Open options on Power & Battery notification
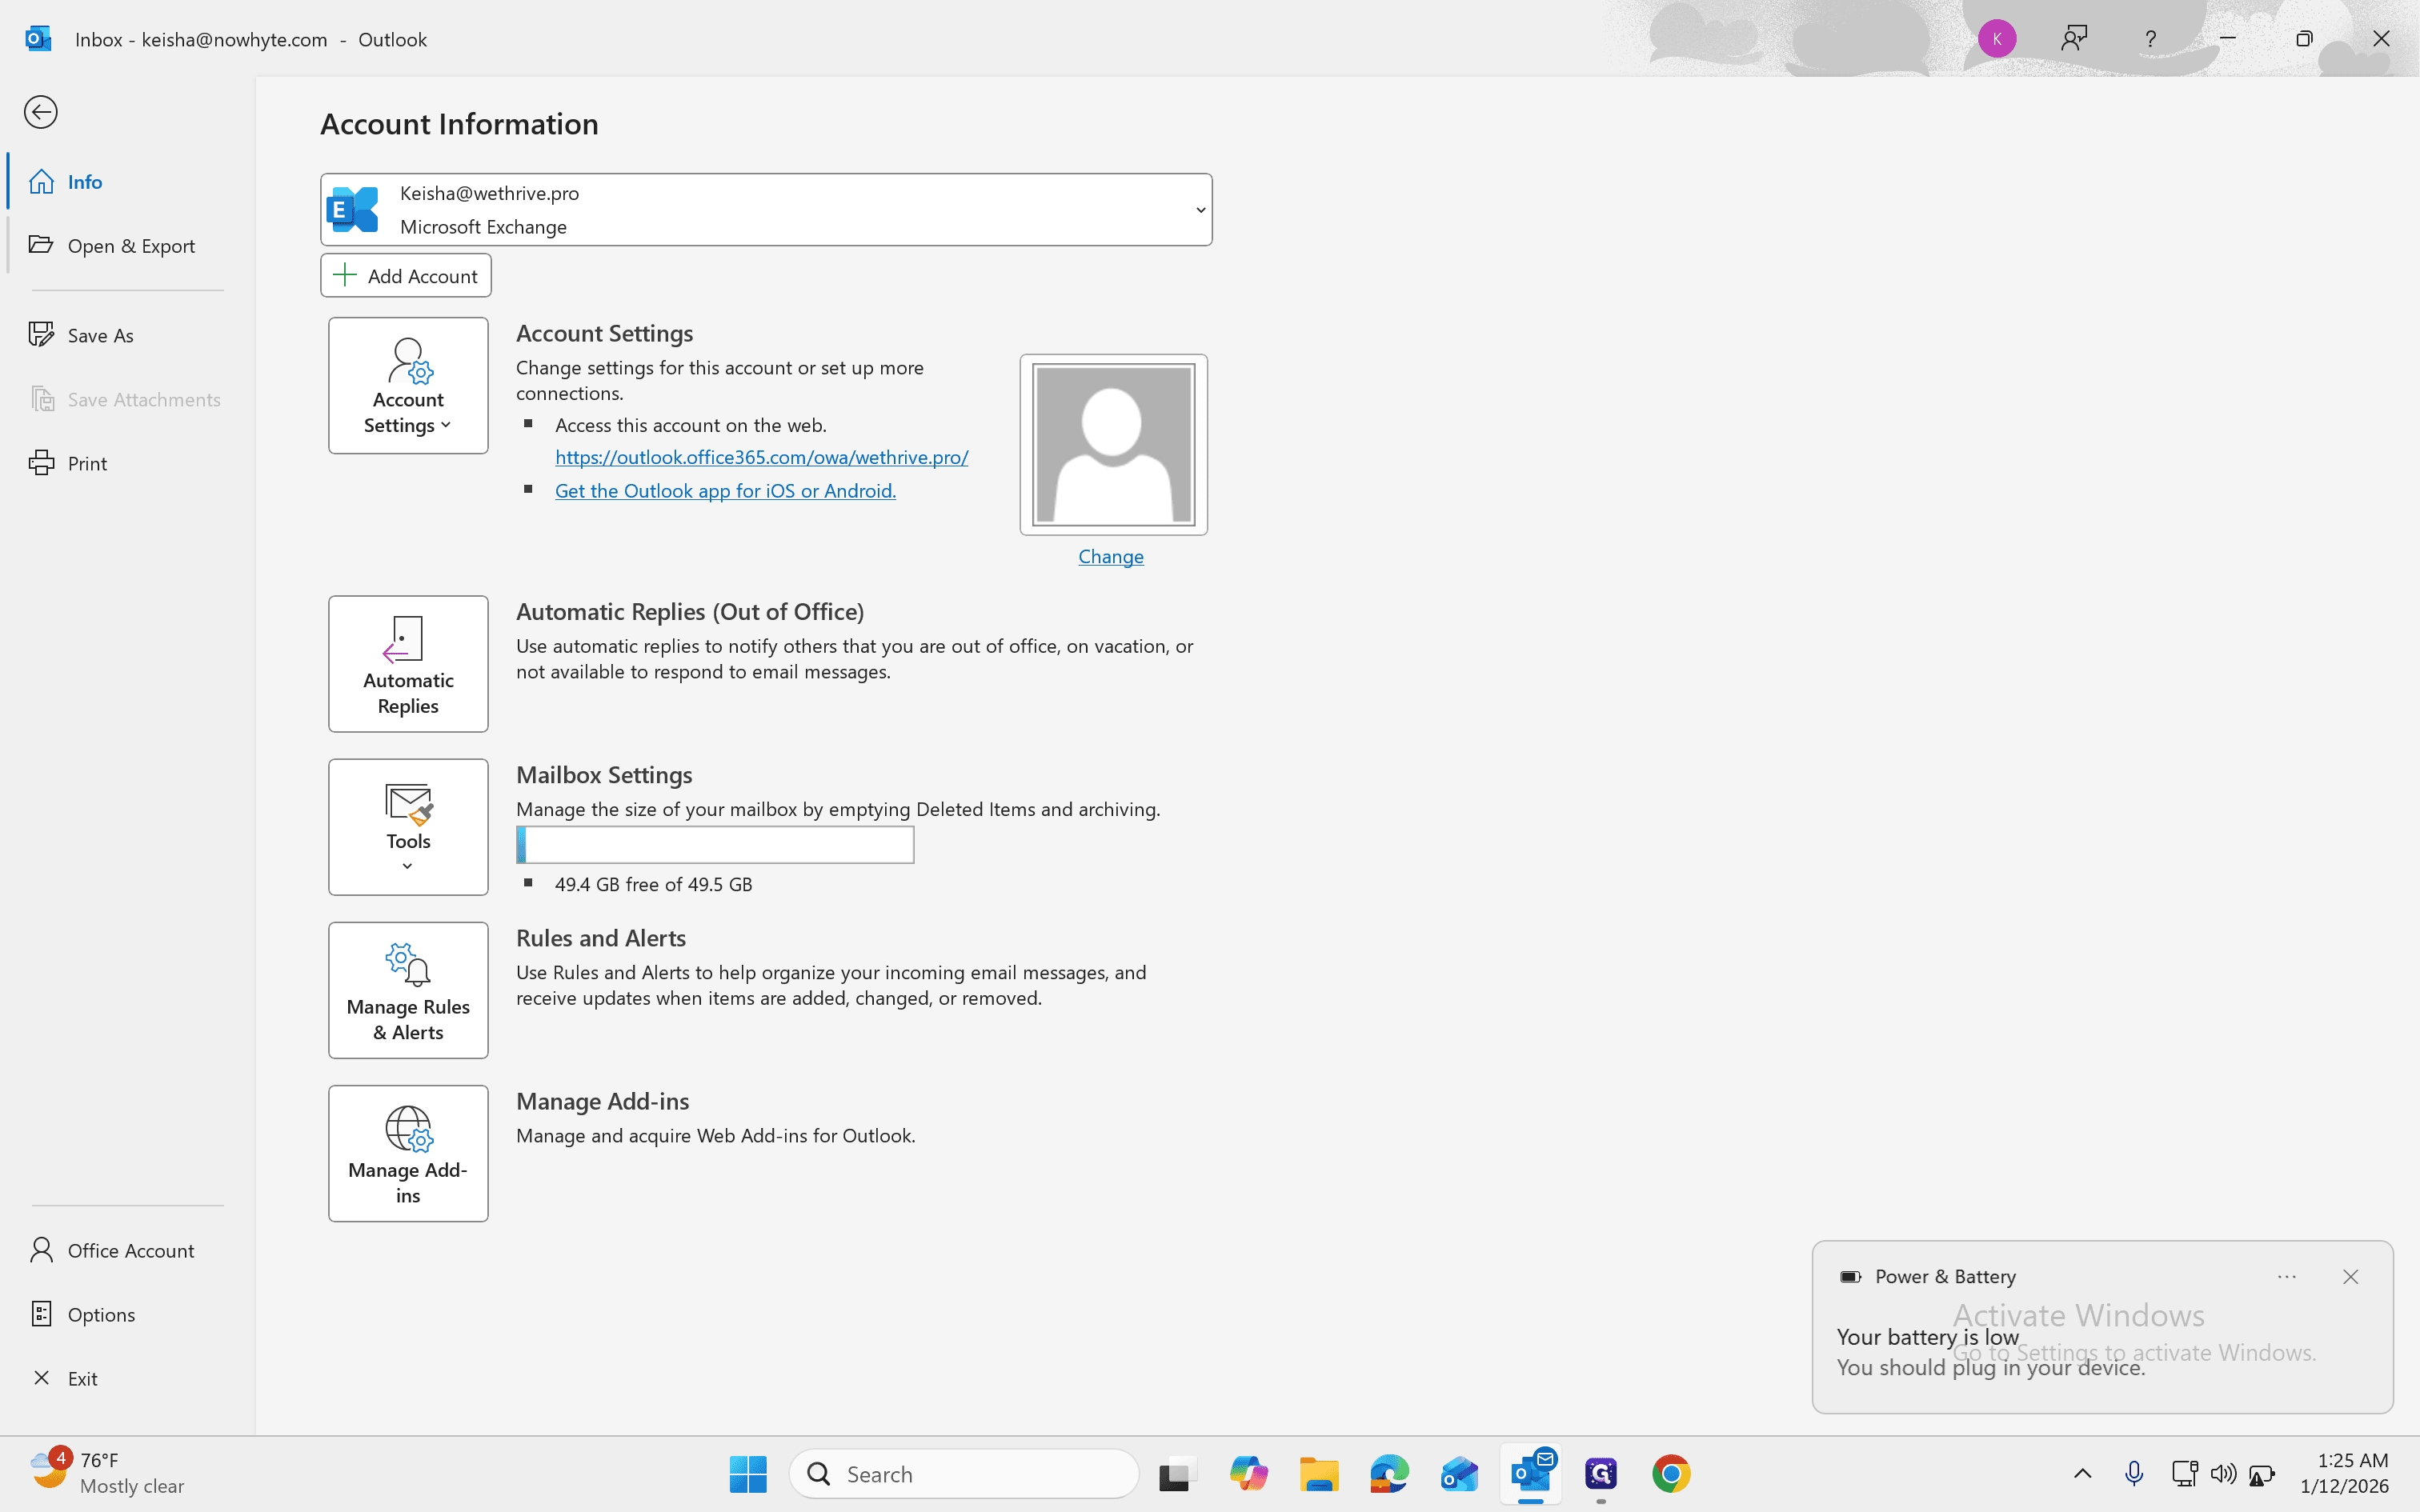2420x1512 pixels. click(x=2287, y=1277)
